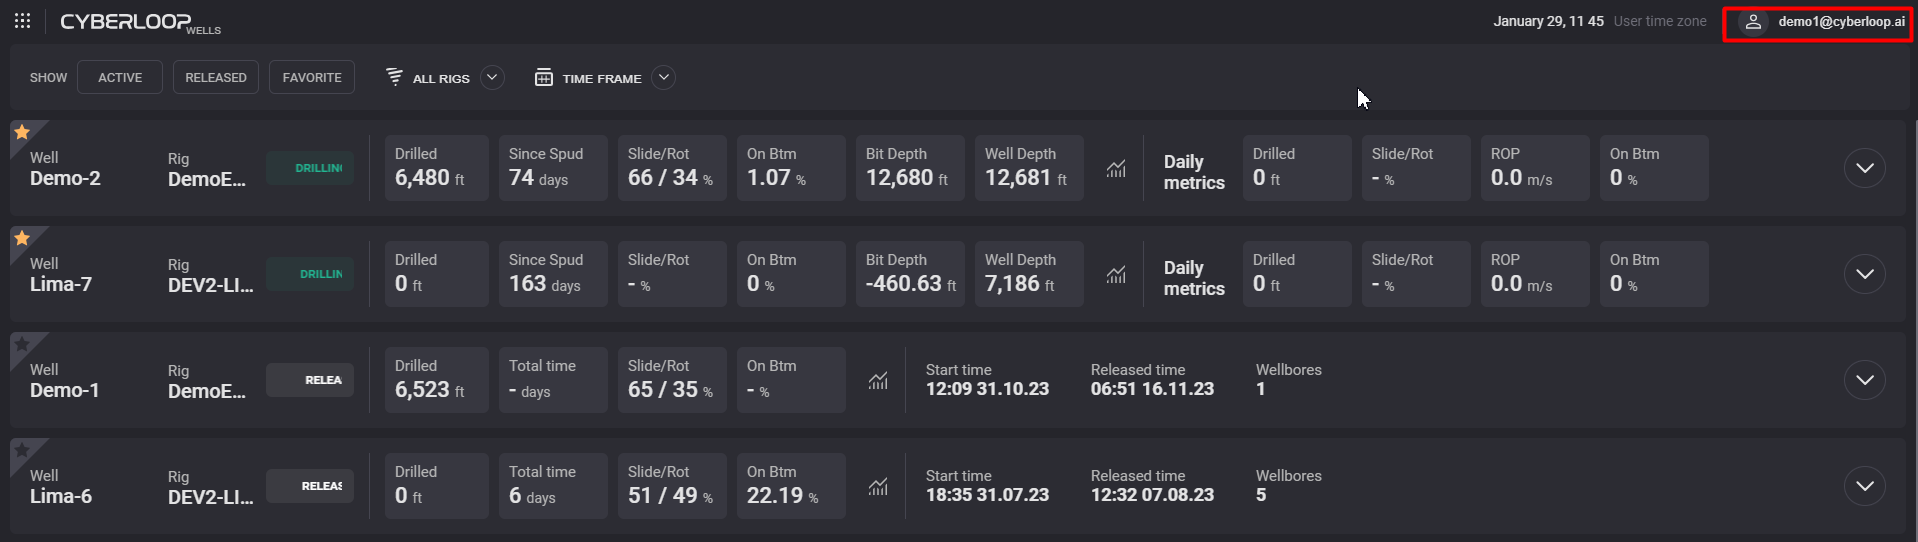Filter wells by Active status

click(120, 77)
